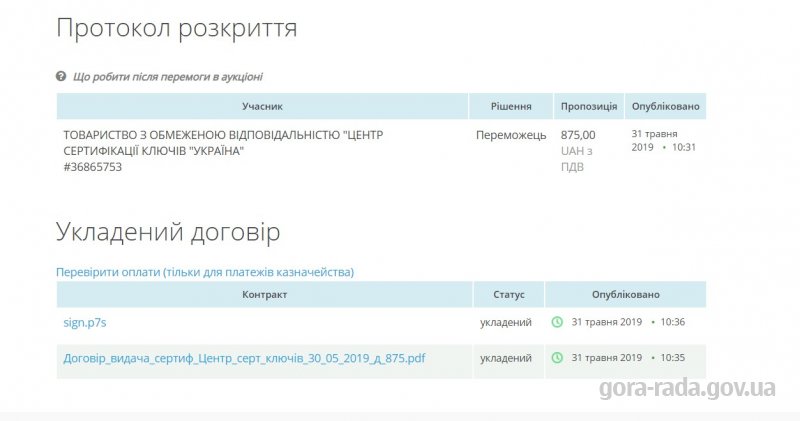This screenshot has width=800, height=421.
Task: Select the participant name 'ЦЕНТР СЕРТИФІКАЦІЇ КЛЮЧІВ'
Action: pyautogui.click(x=223, y=143)
